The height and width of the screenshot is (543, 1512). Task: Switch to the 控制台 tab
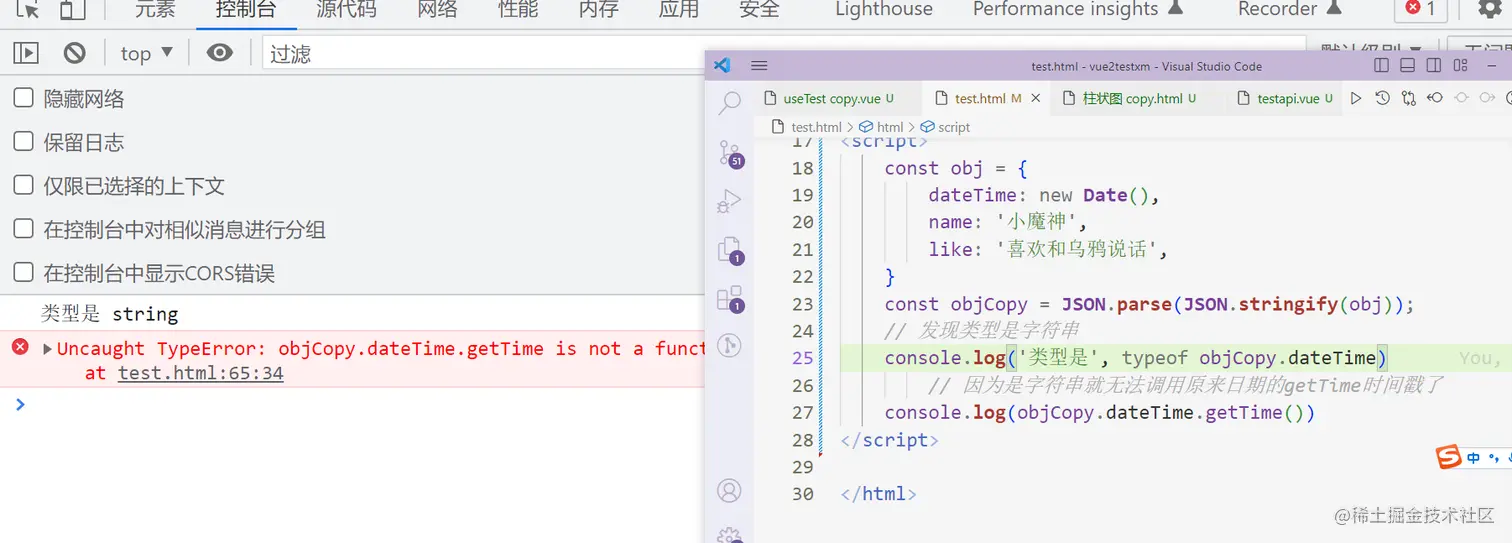[x=245, y=9]
